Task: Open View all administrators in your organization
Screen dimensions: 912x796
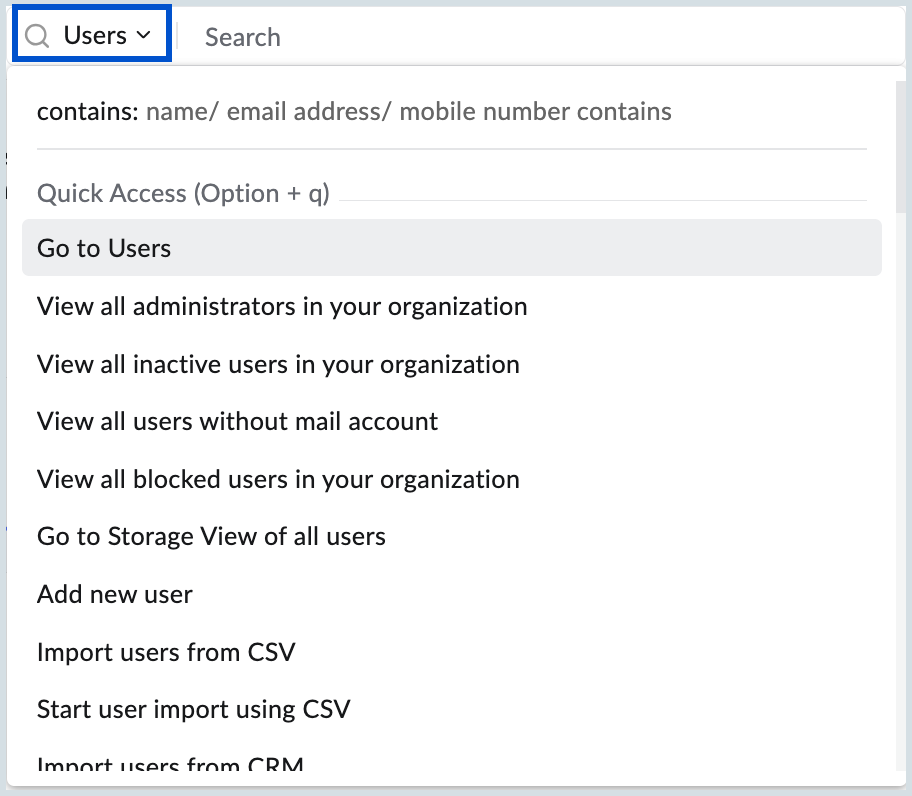Action: [282, 306]
